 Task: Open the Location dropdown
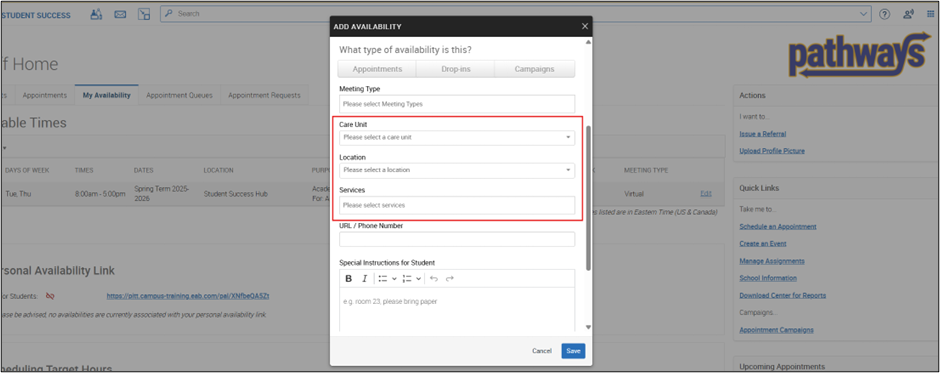[x=457, y=170]
